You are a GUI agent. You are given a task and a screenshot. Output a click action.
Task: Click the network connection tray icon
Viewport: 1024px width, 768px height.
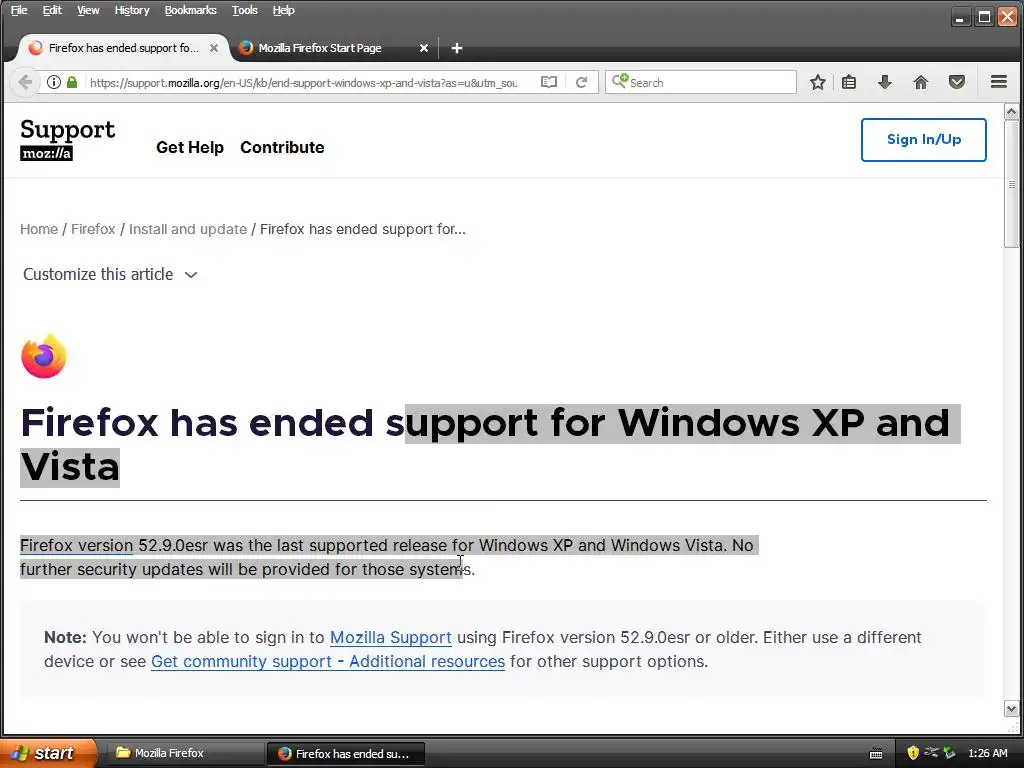point(931,752)
